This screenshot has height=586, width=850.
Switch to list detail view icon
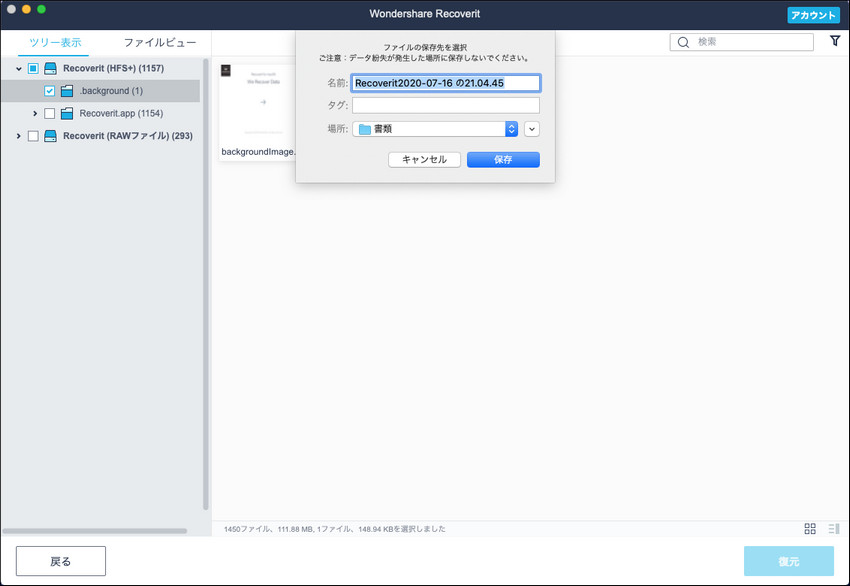(834, 529)
